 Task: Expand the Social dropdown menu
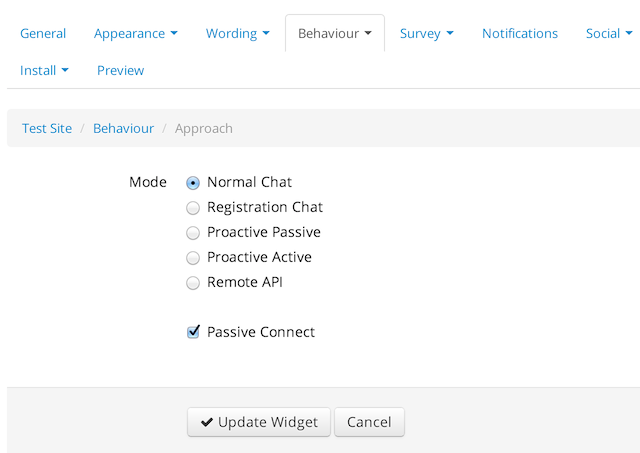(x=609, y=33)
